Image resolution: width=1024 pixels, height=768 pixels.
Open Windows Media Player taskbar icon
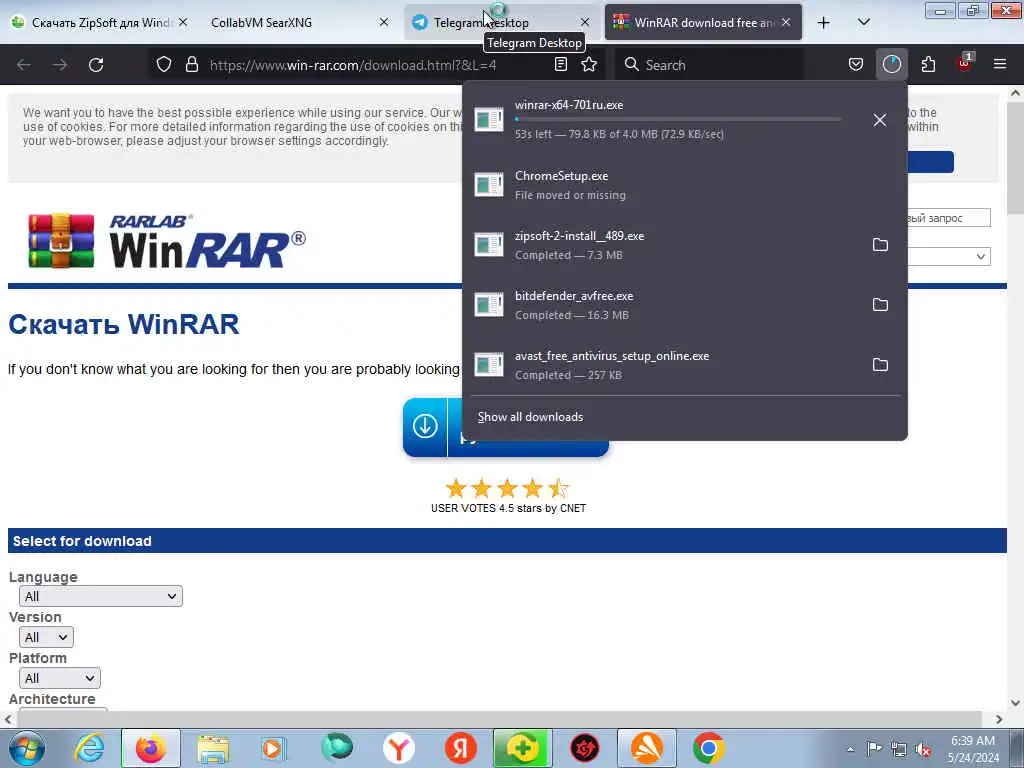273,748
